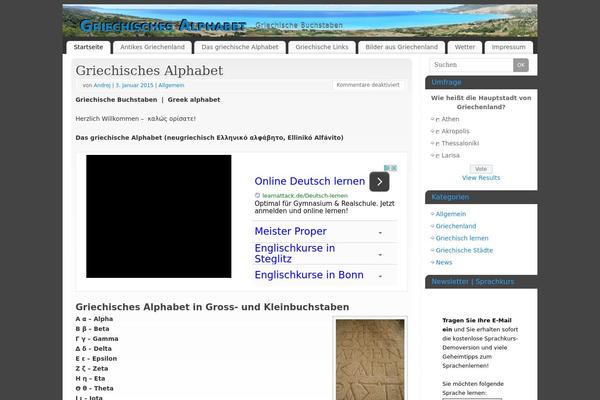Click the poll question about Hauptstadt von Griechenland
The image size is (600, 400).
click(x=481, y=103)
